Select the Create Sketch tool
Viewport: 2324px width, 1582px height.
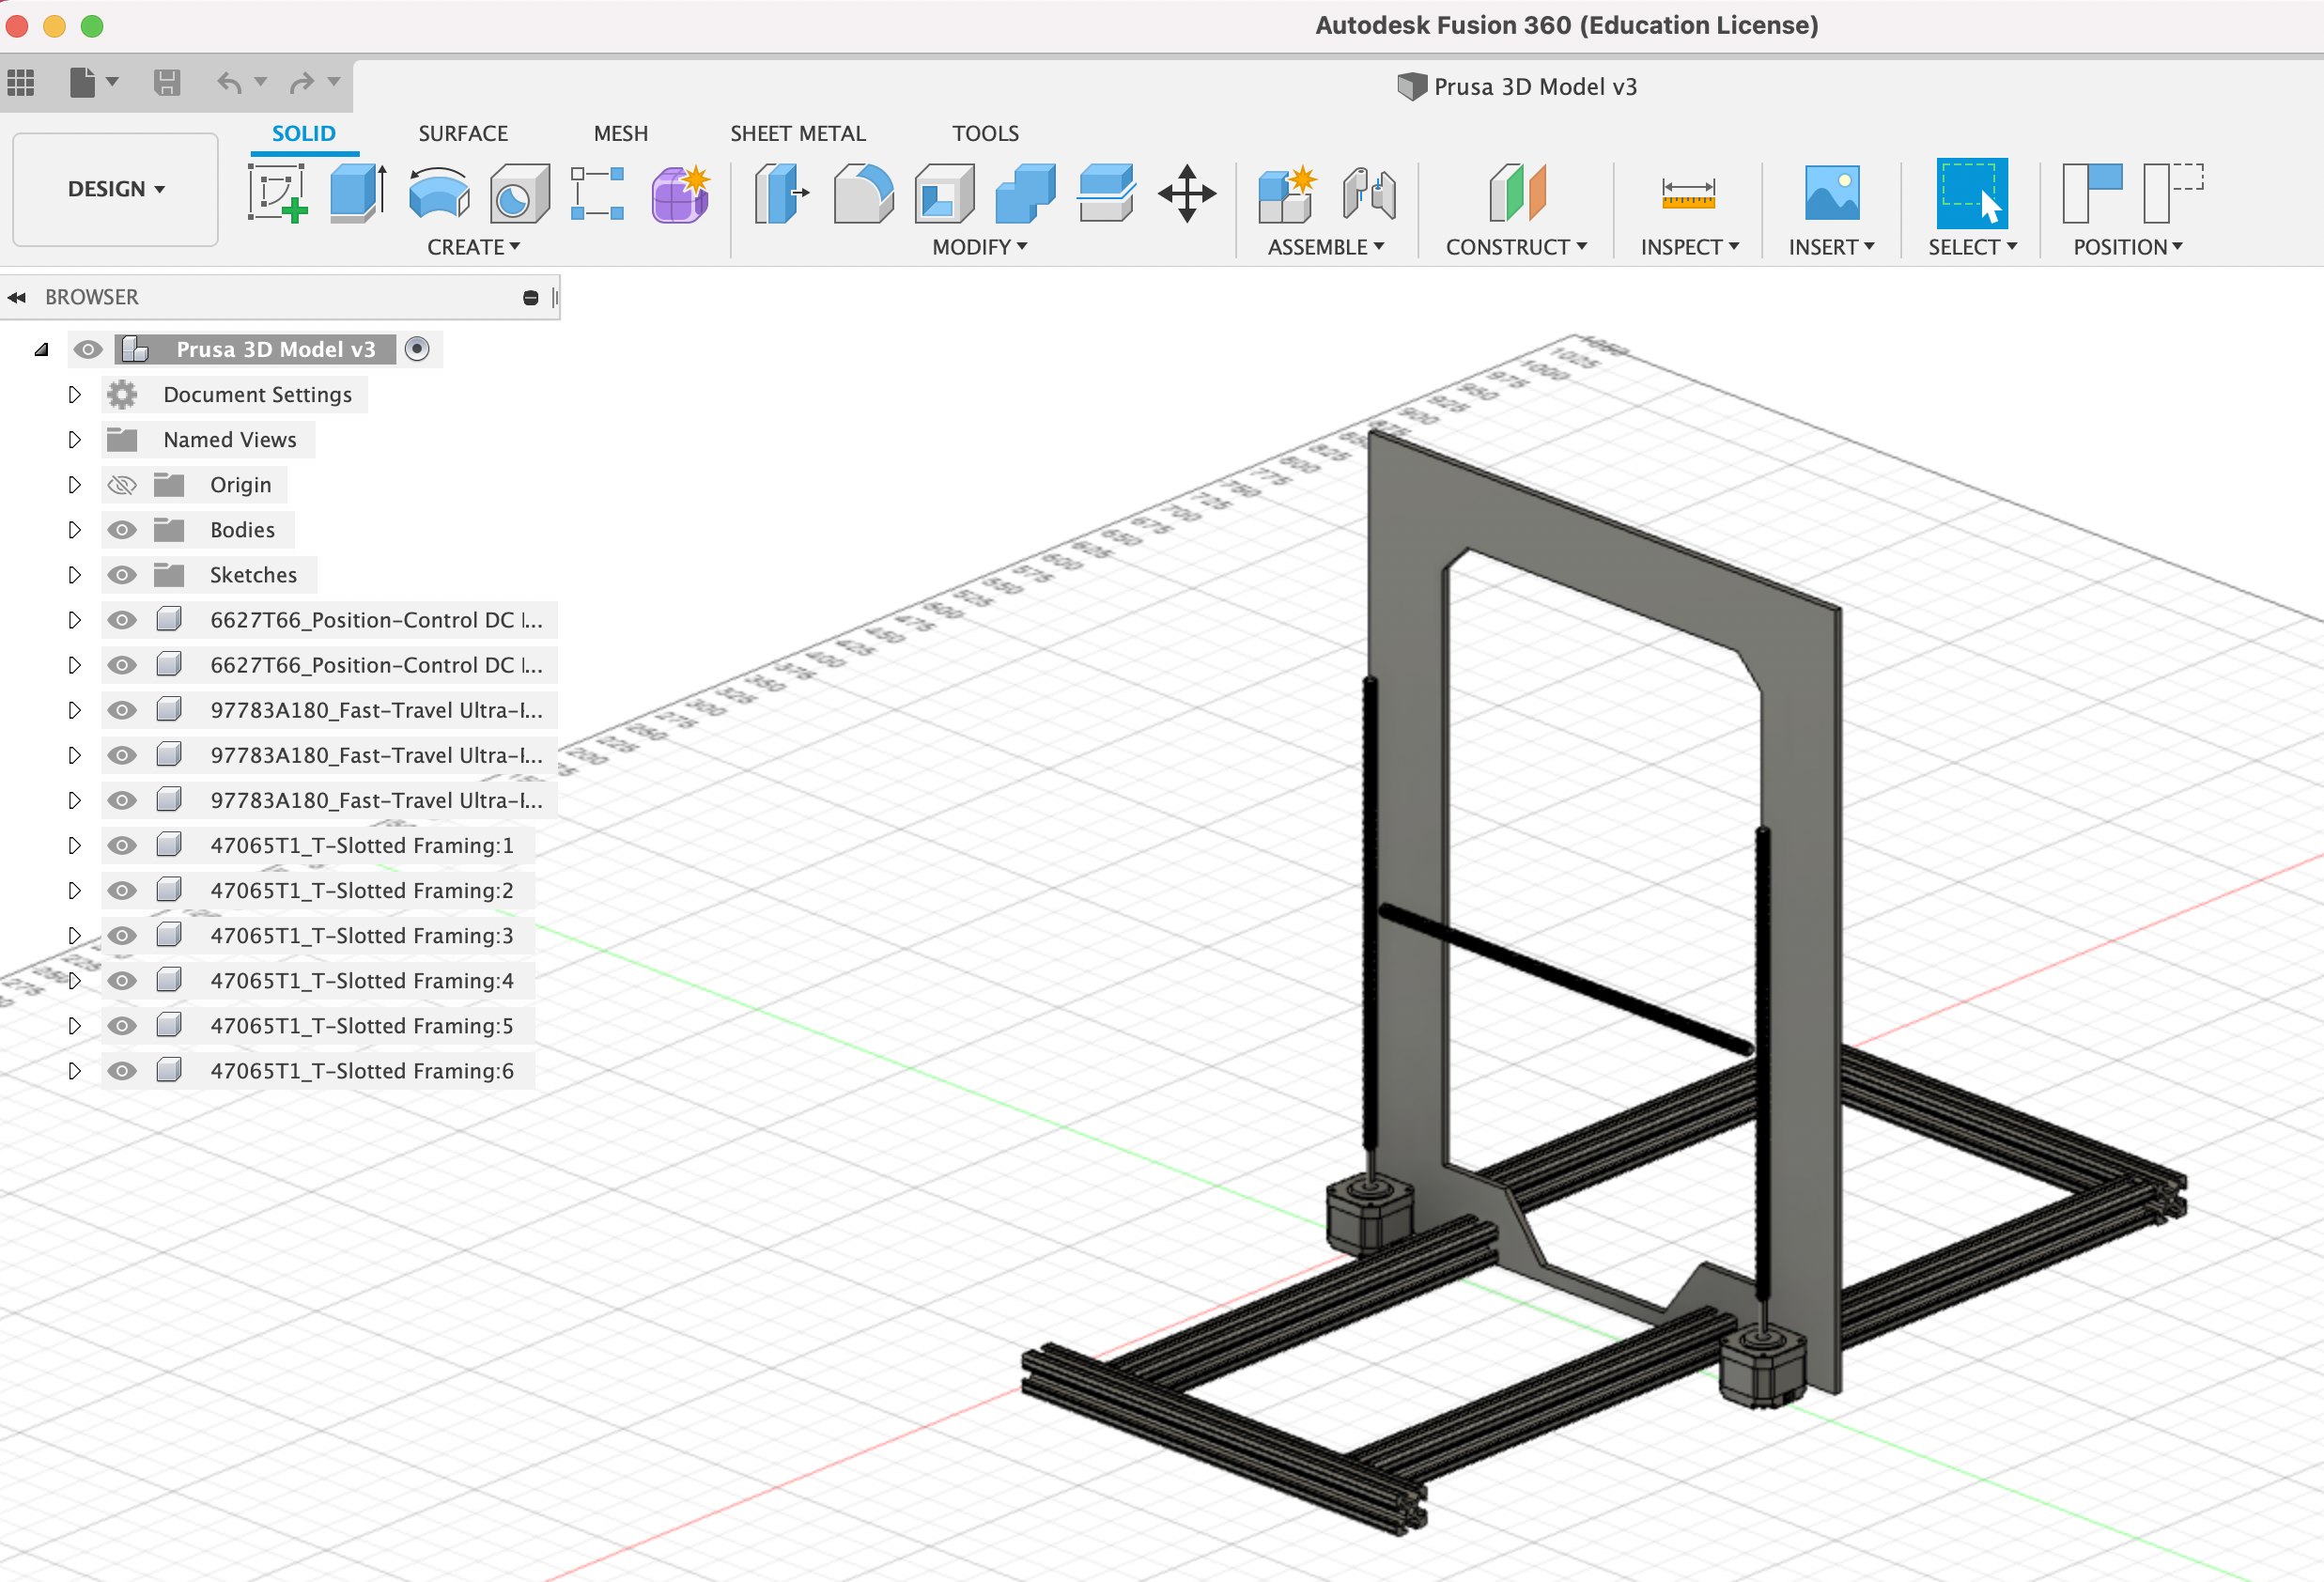click(x=277, y=194)
